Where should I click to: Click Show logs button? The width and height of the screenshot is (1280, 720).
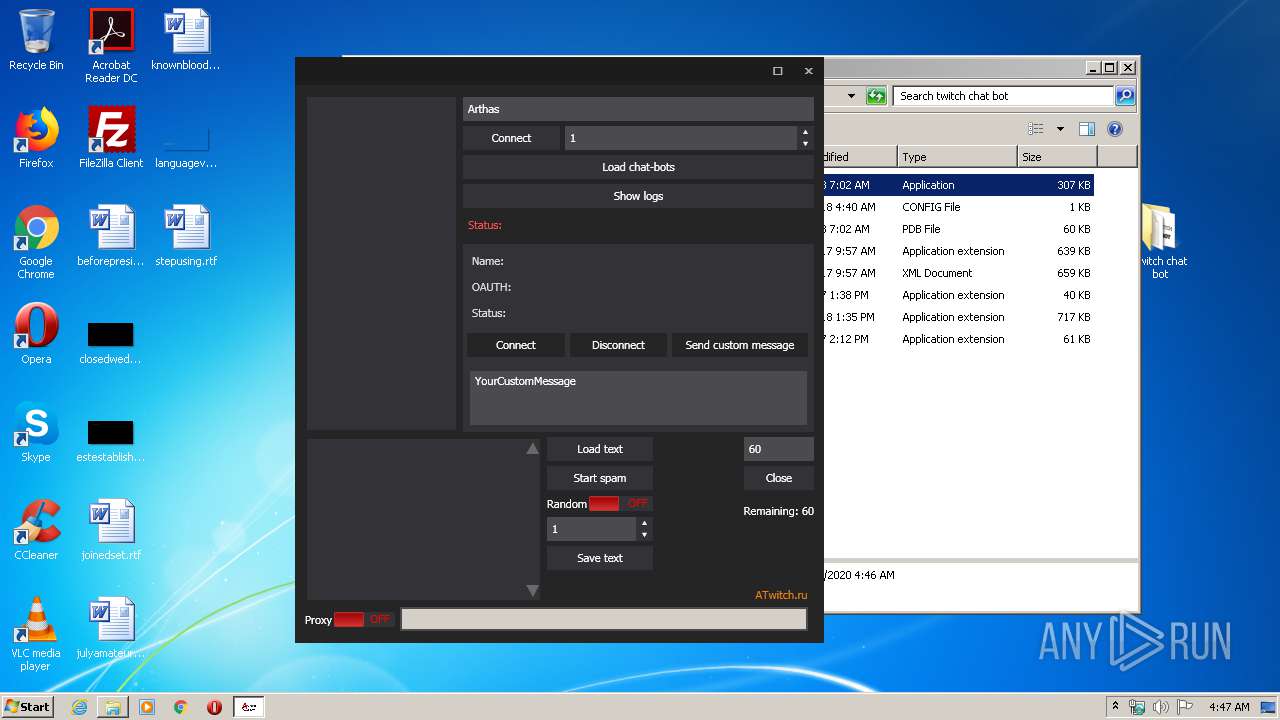point(638,196)
